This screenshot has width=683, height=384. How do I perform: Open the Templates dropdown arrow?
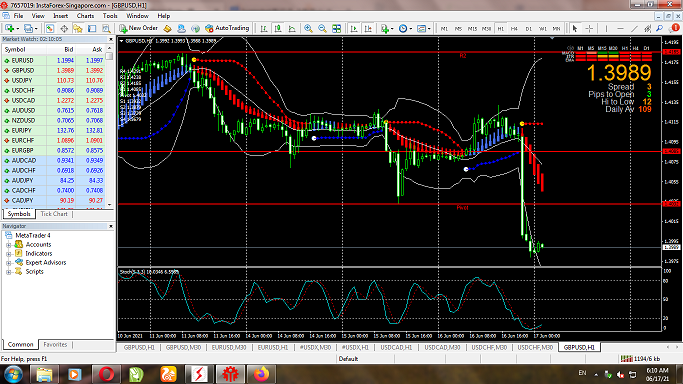click(429, 28)
